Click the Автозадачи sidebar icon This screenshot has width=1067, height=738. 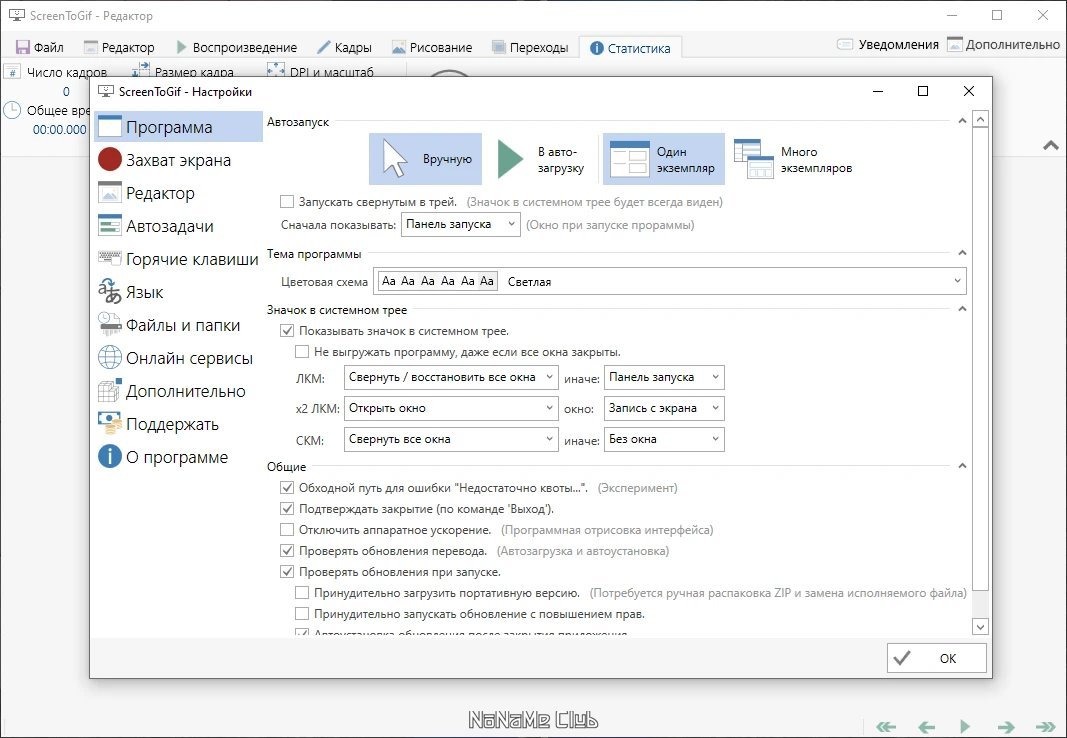(x=110, y=226)
